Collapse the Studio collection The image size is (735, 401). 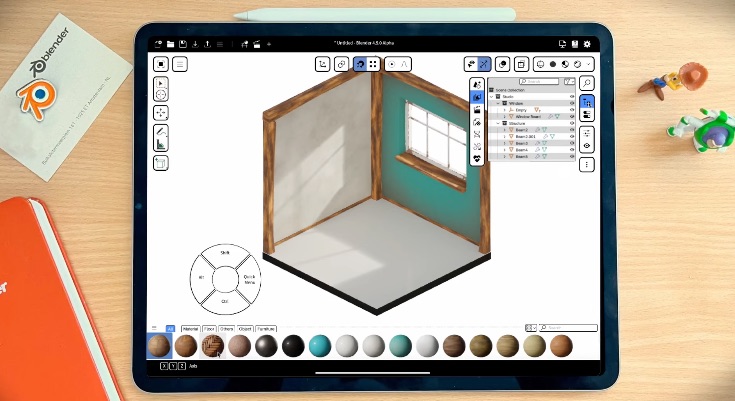point(492,97)
